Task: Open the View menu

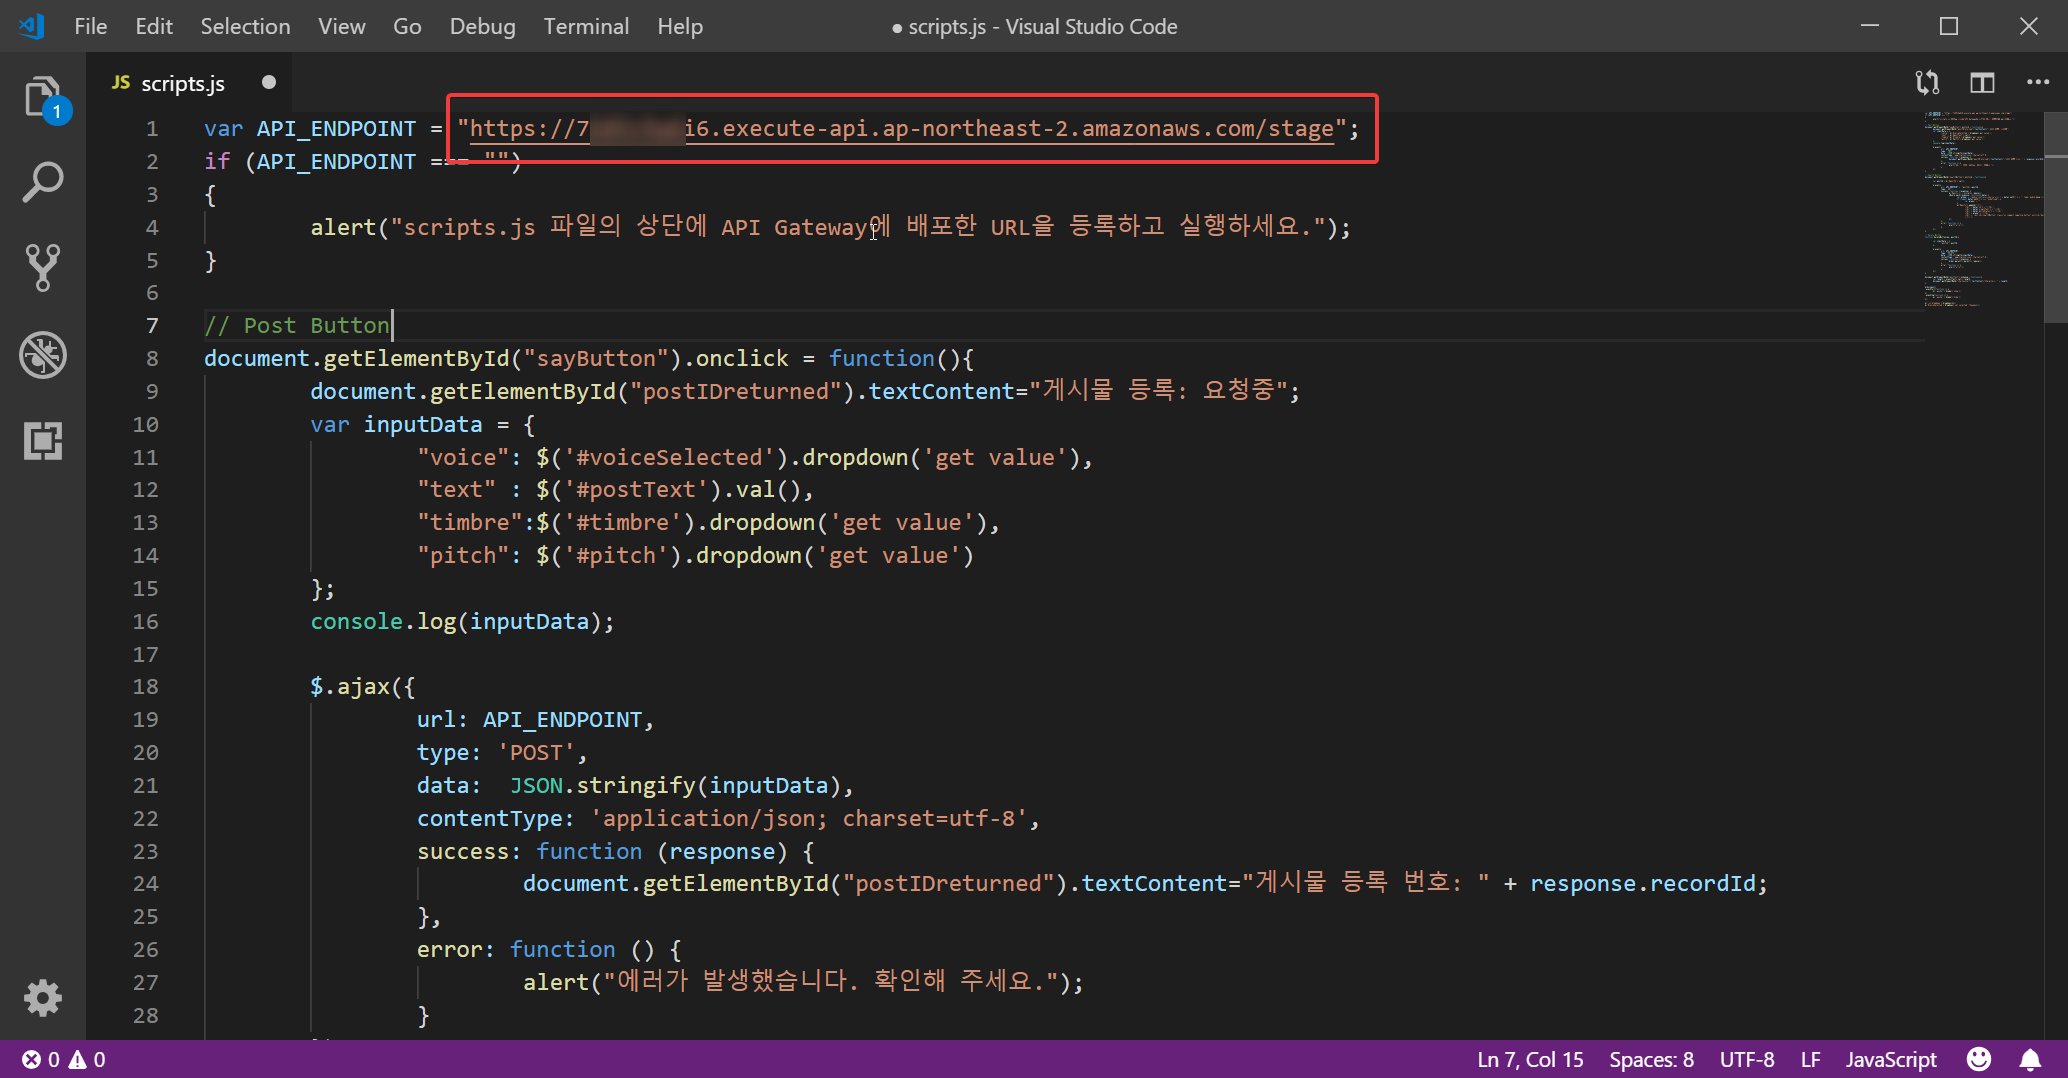Action: pyautogui.click(x=342, y=26)
